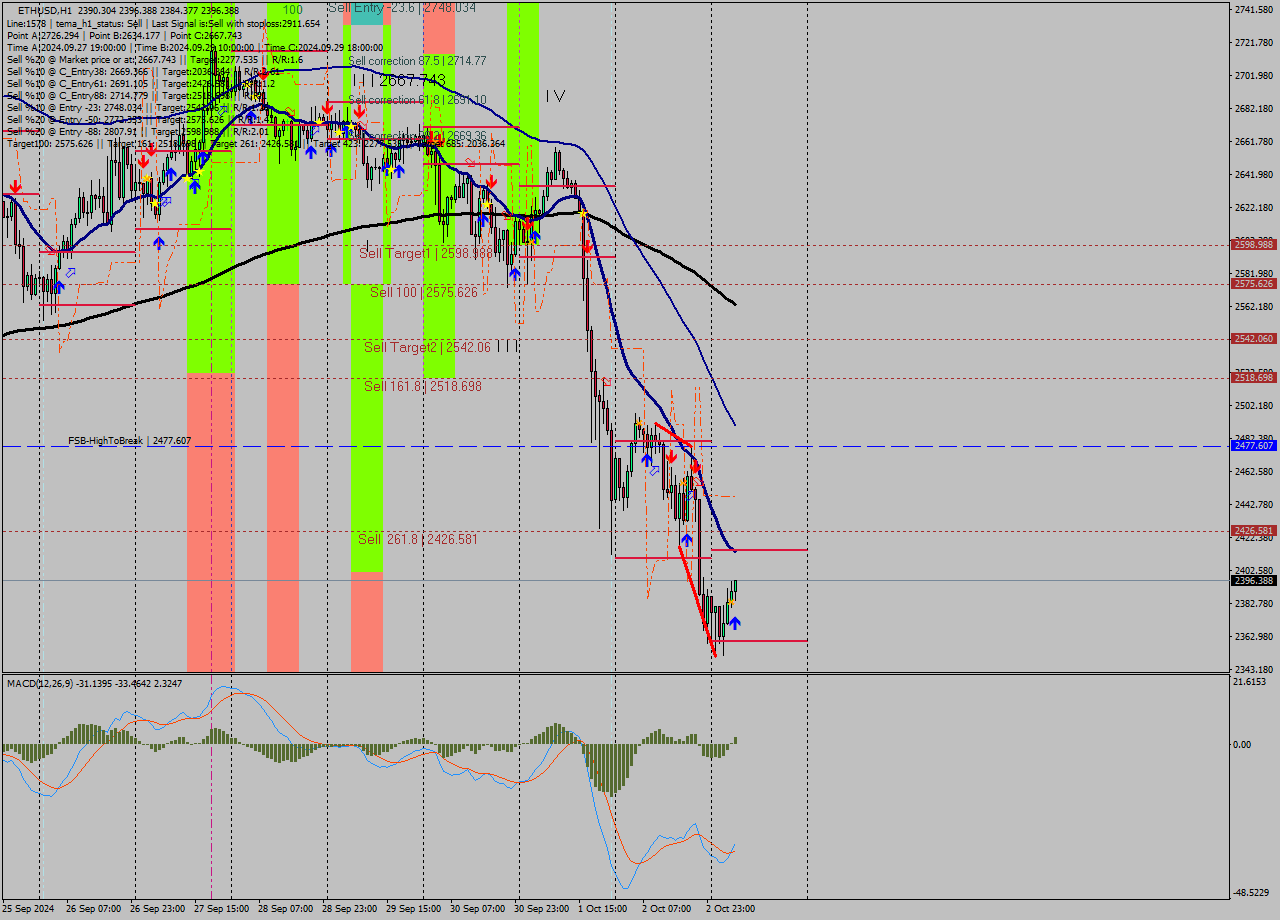Click the 2343.180 price scale value
This screenshot has height=920, width=1280.
coord(1254,670)
